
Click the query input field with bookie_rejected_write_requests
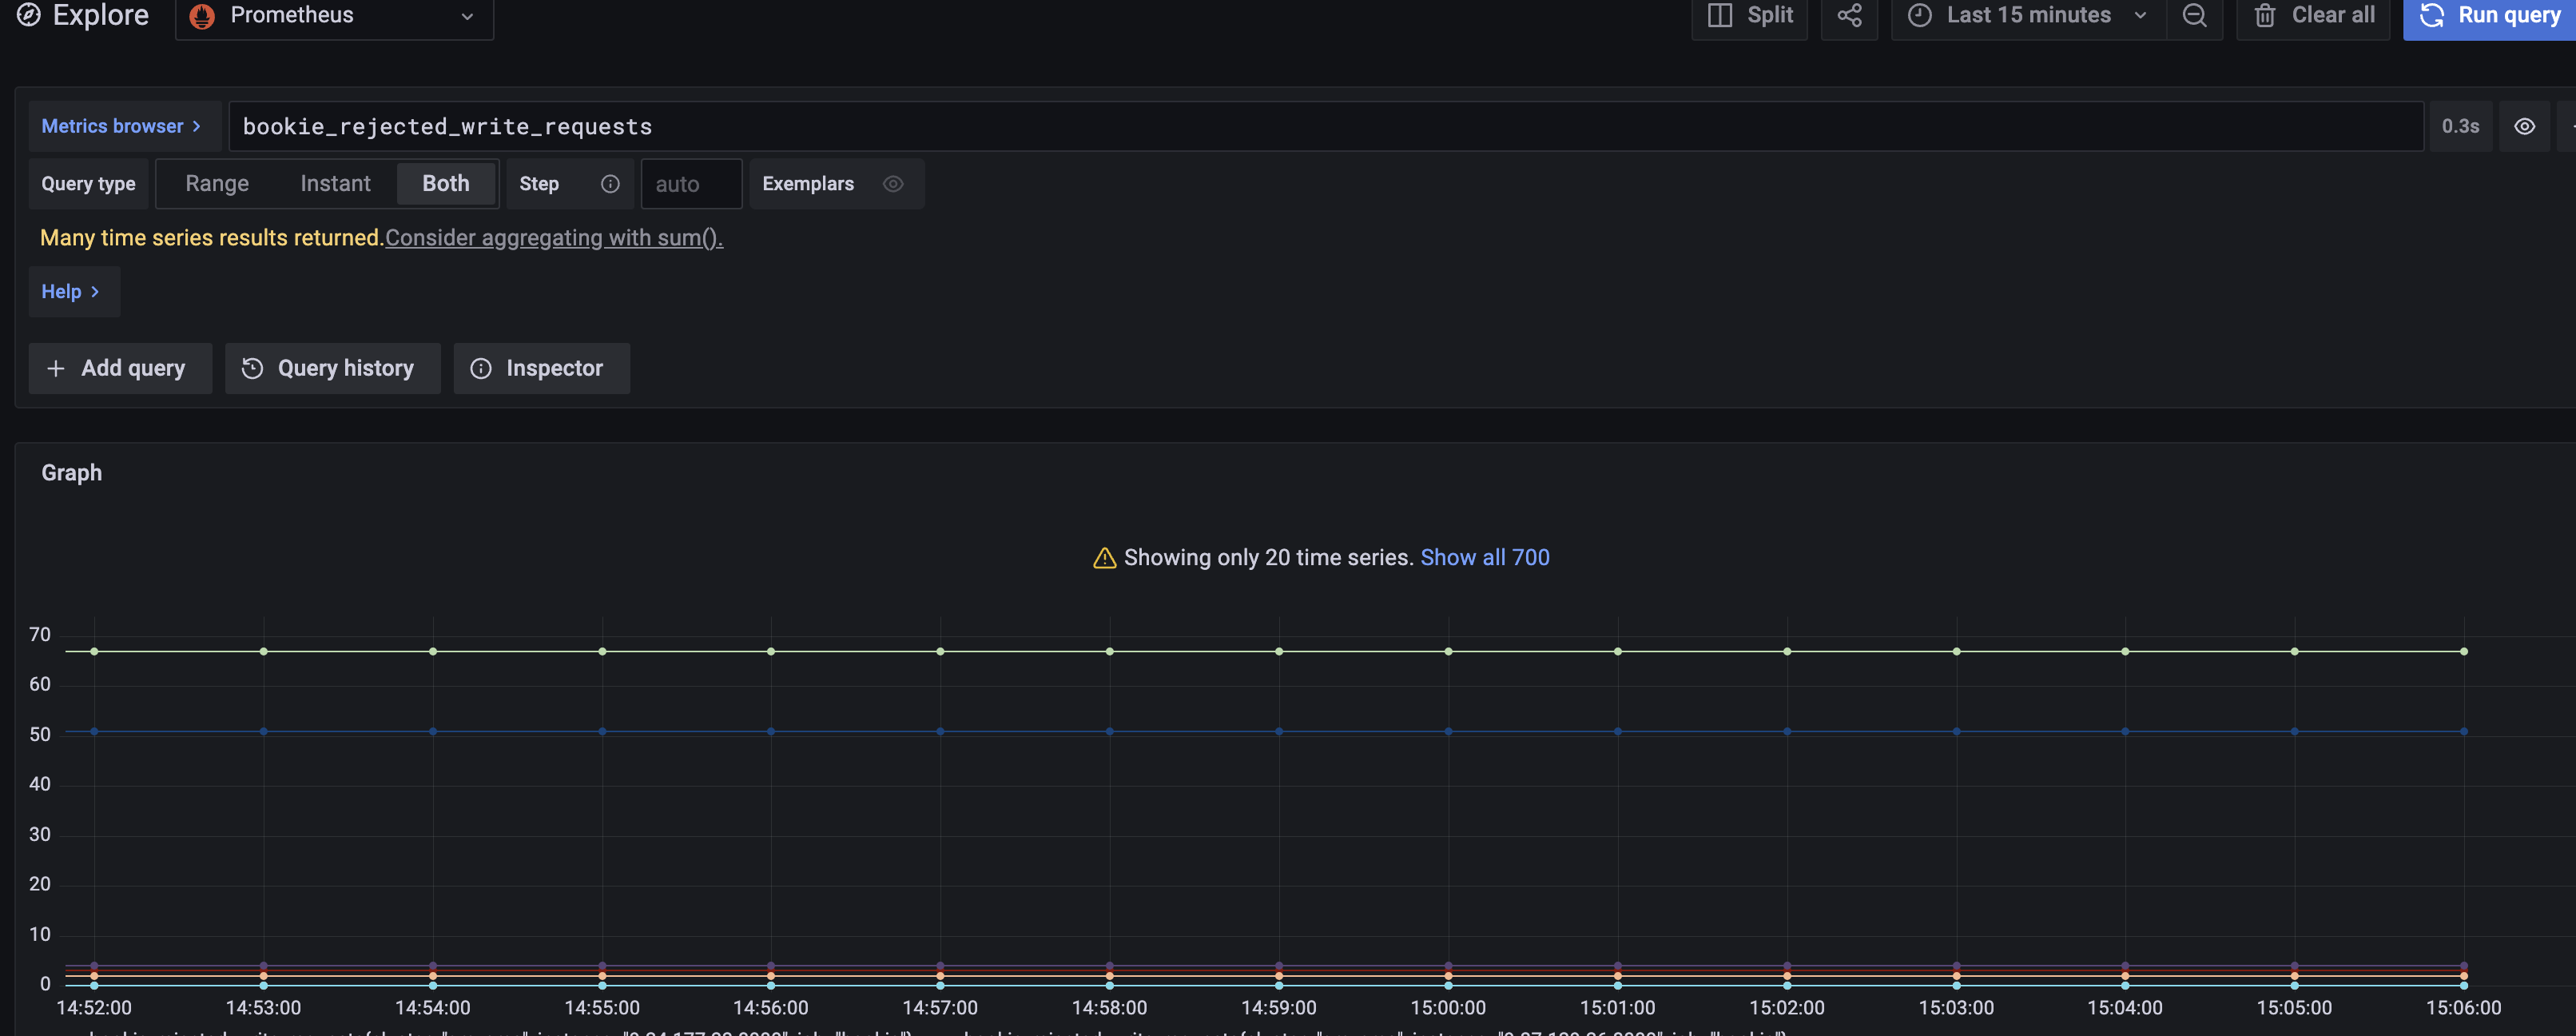(1325, 126)
